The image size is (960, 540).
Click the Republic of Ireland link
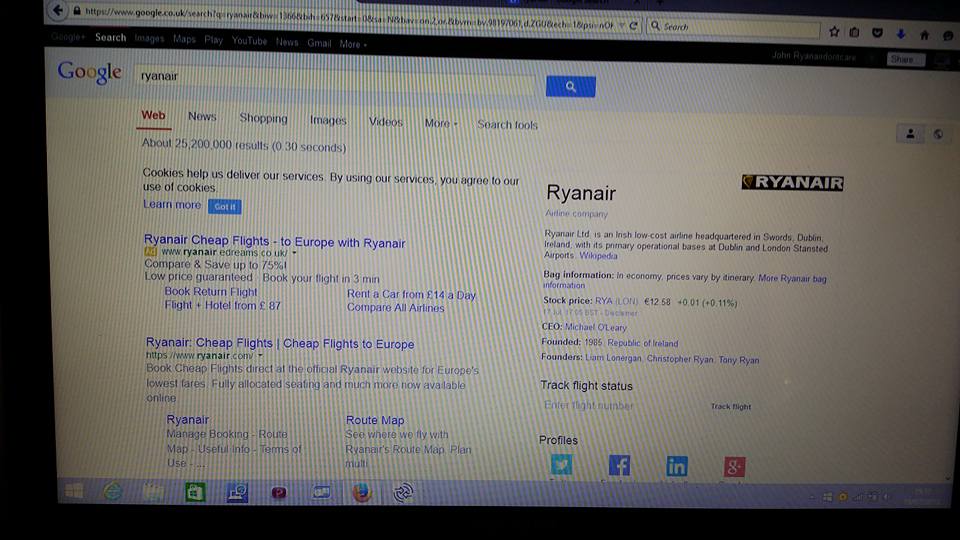pyautogui.click(x=643, y=343)
